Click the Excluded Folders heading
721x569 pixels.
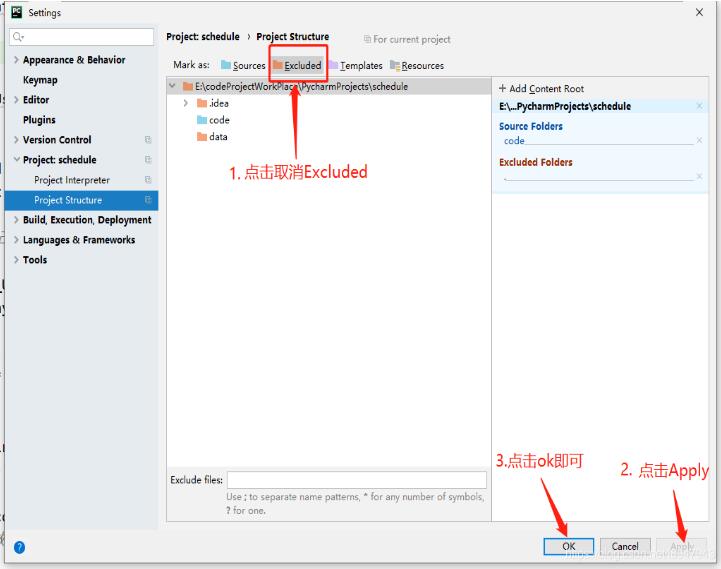tap(536, 162)
